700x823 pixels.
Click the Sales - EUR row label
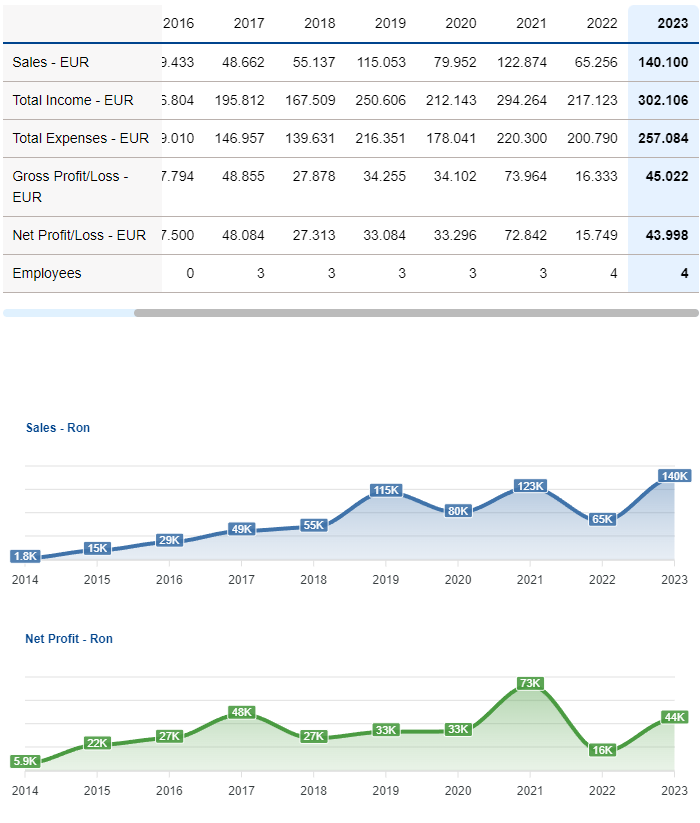[x=51, y=62]
